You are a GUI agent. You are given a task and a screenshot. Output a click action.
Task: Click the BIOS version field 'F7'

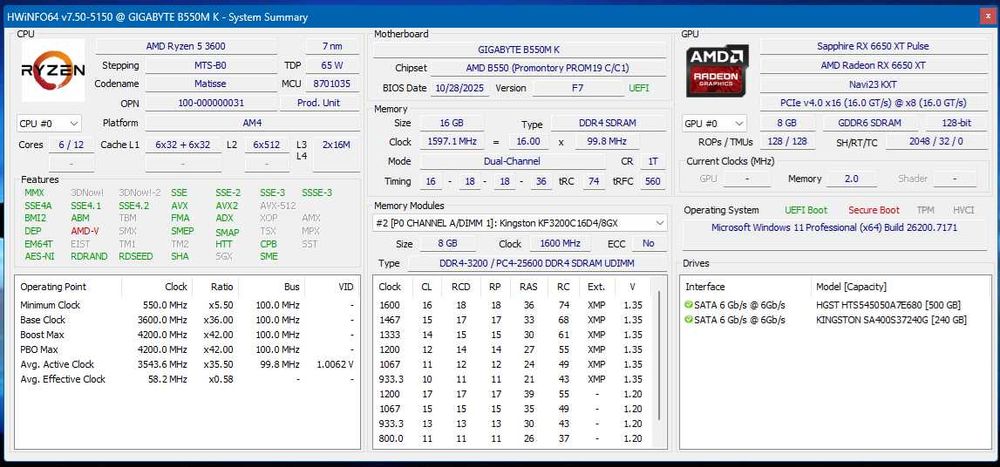coord(577,88)
